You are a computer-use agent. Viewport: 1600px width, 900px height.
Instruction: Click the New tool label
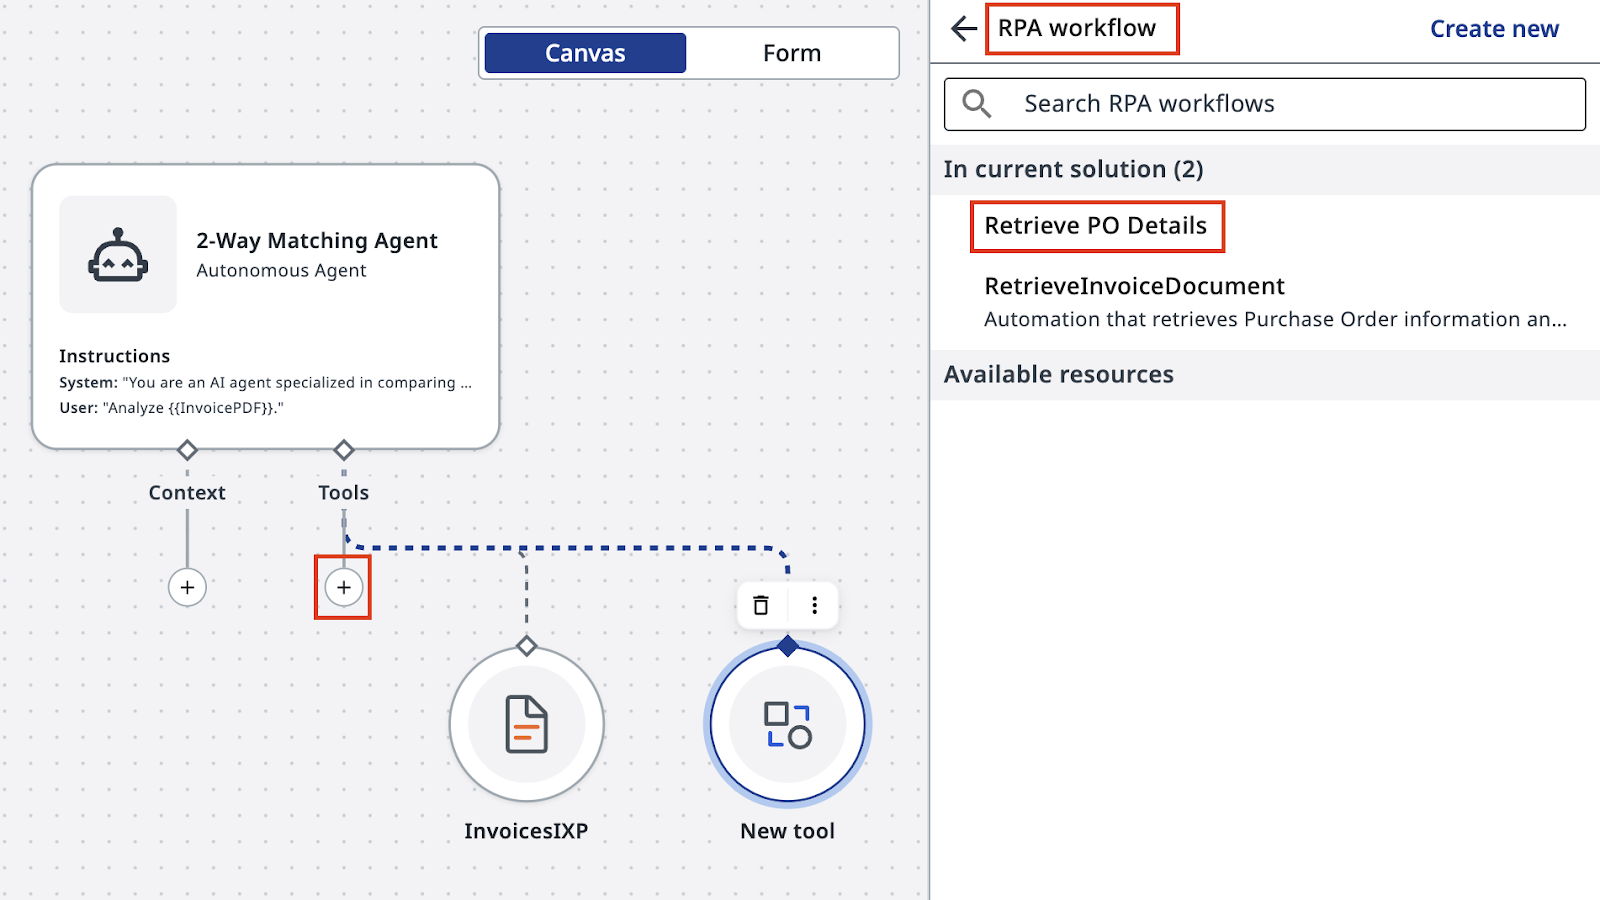(788, 831)
